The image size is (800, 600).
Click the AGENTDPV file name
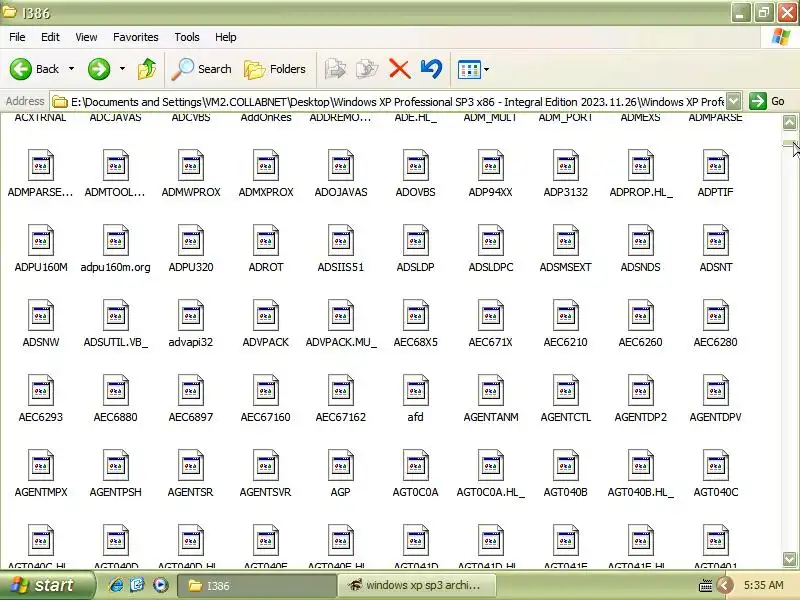pyautogui.click(x=715, y=417)
